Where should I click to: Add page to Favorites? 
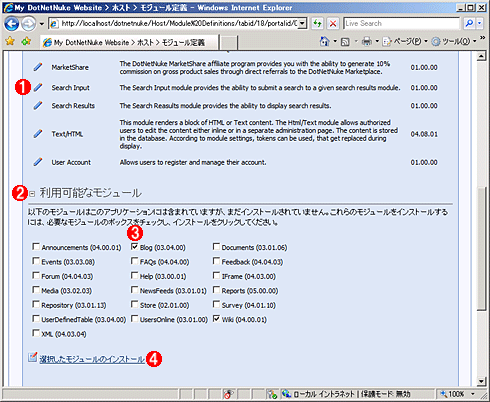(26, 41)
